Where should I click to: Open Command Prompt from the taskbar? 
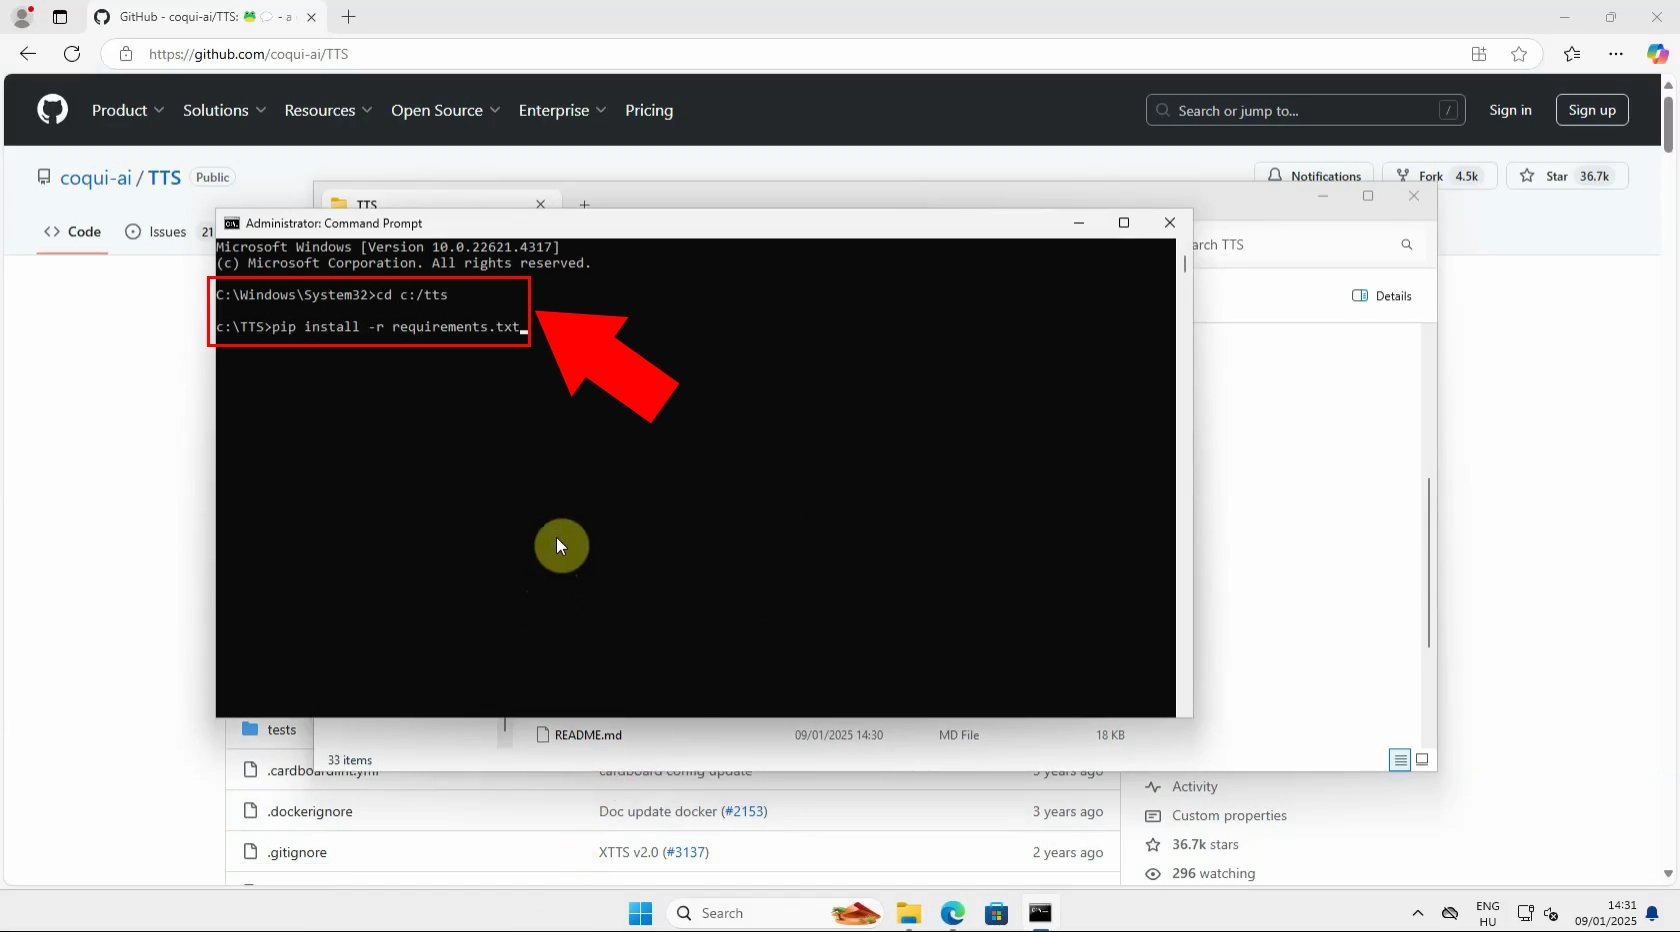(x=1040, y=913)
